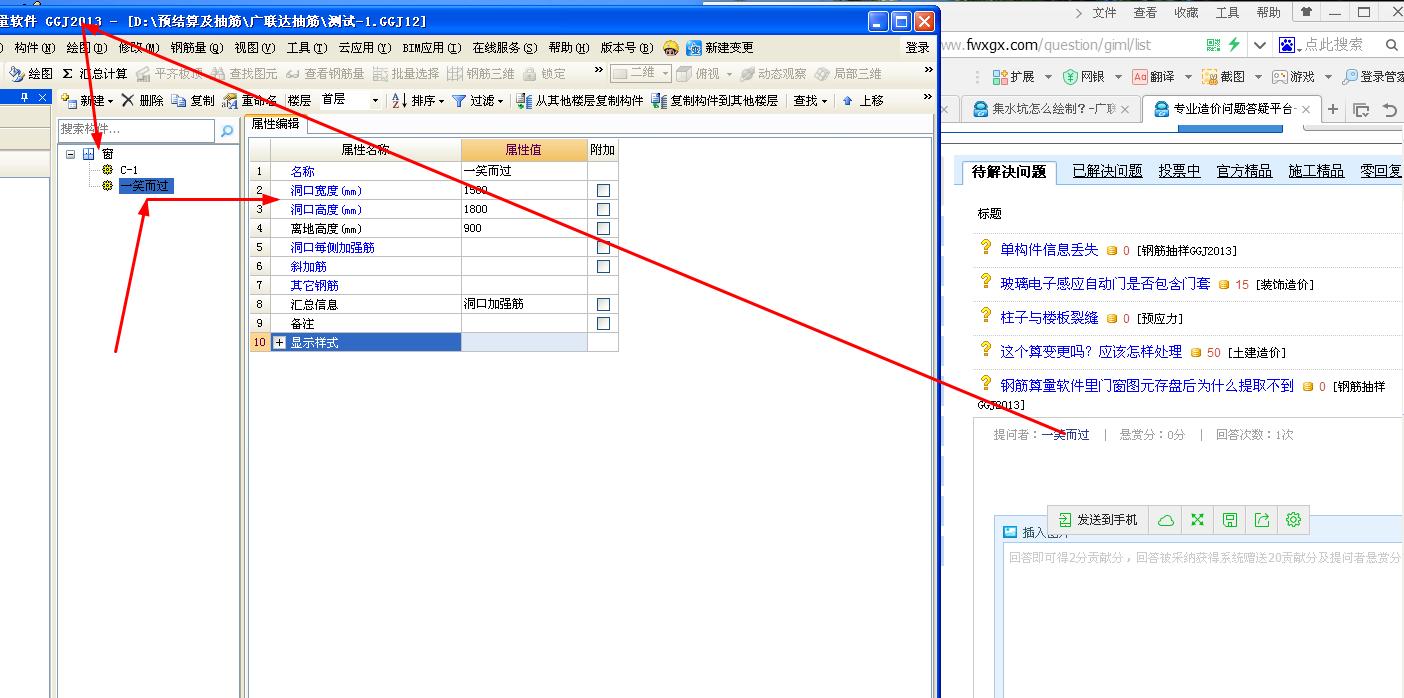Click the 搜索构件 search input field
The image size is (1404, 698).
[136, 130]
